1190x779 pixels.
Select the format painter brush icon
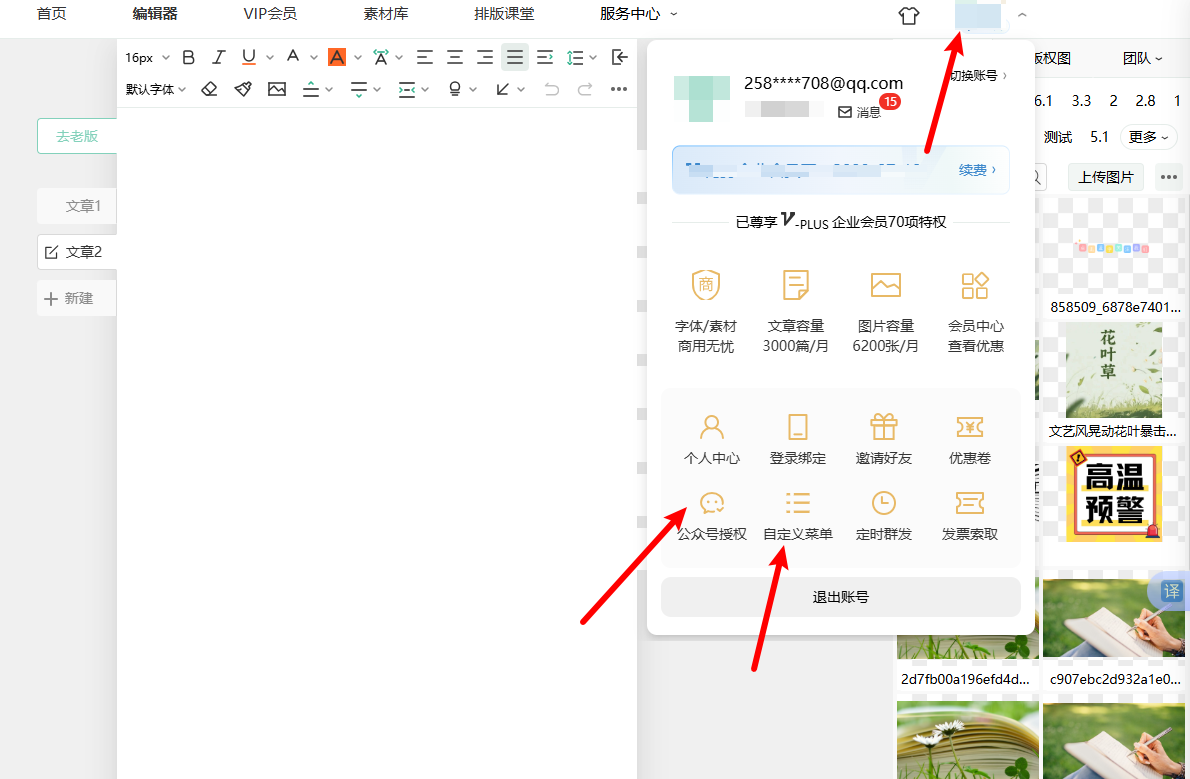click(243, 89)
